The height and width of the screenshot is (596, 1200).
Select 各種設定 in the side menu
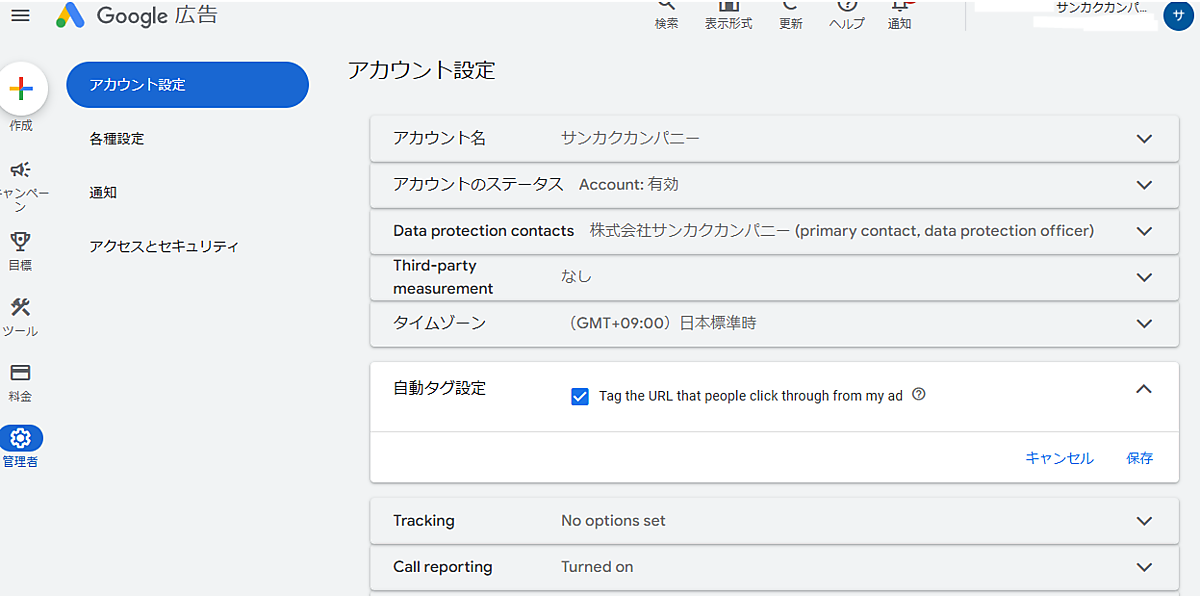117,139
